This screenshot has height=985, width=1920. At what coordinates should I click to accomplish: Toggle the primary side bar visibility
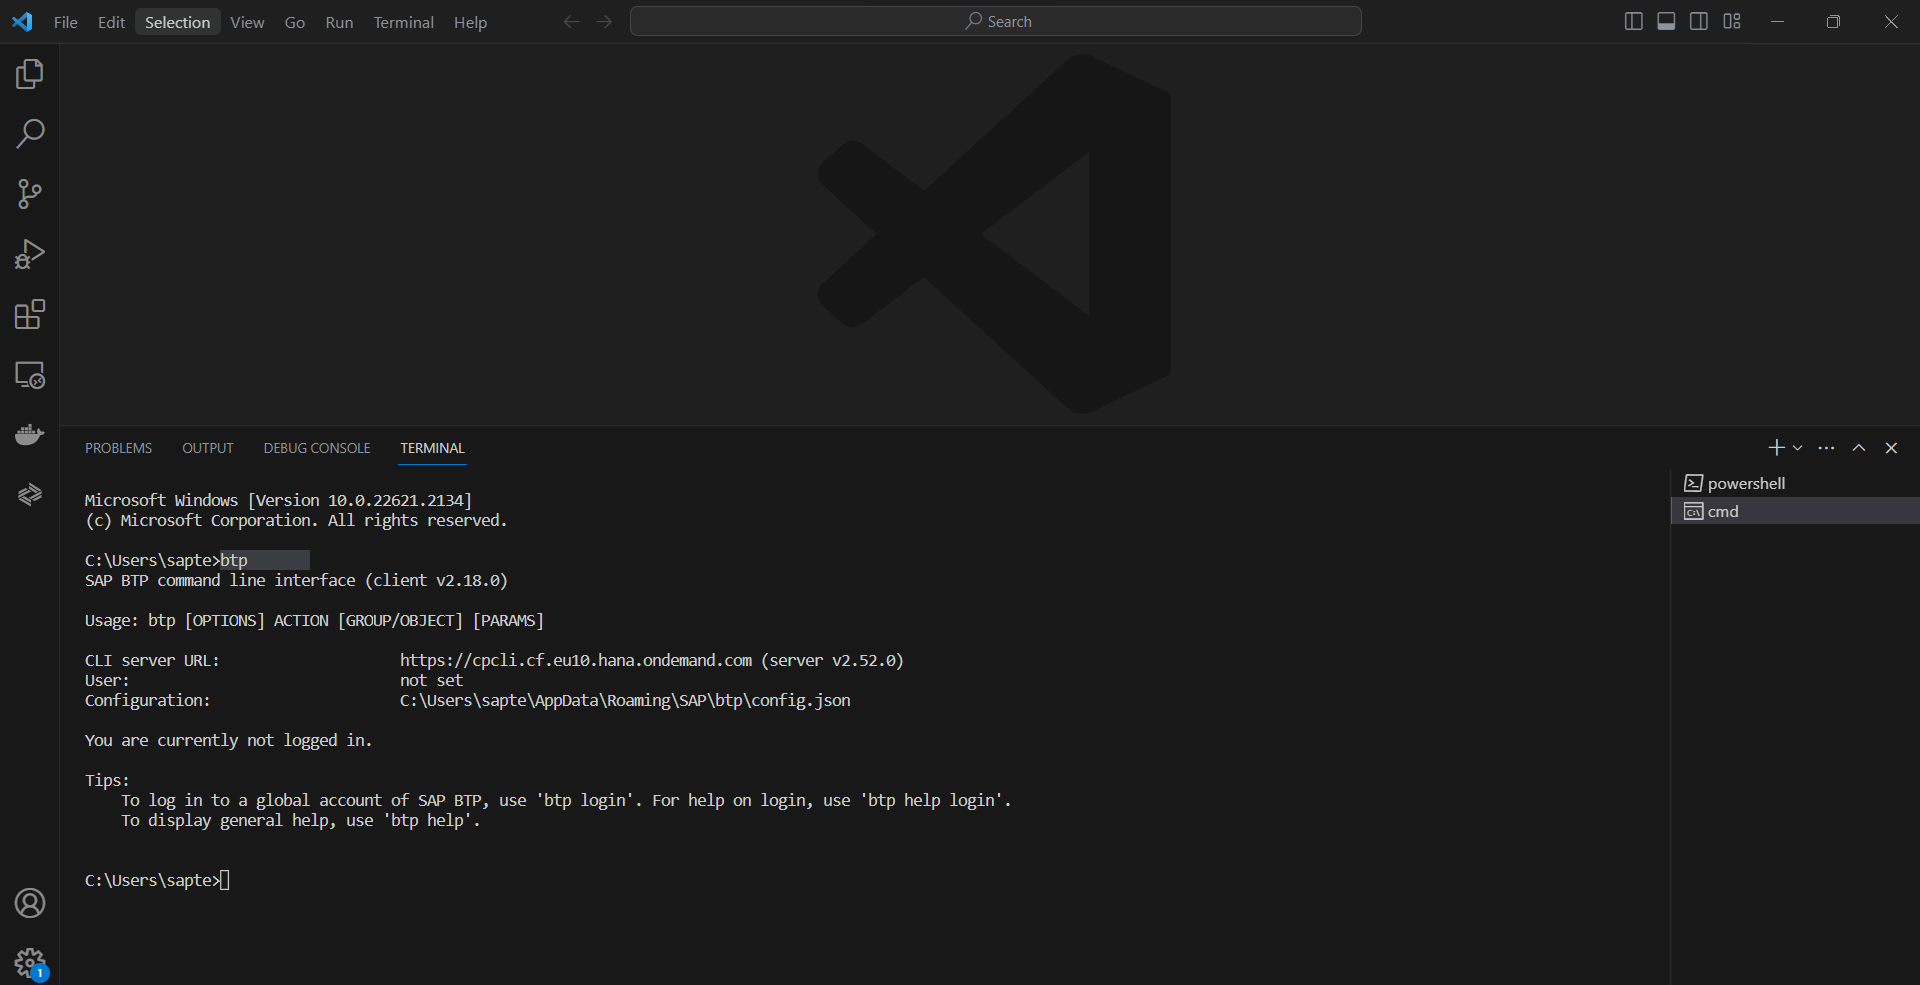click(x=1633, y=21)
